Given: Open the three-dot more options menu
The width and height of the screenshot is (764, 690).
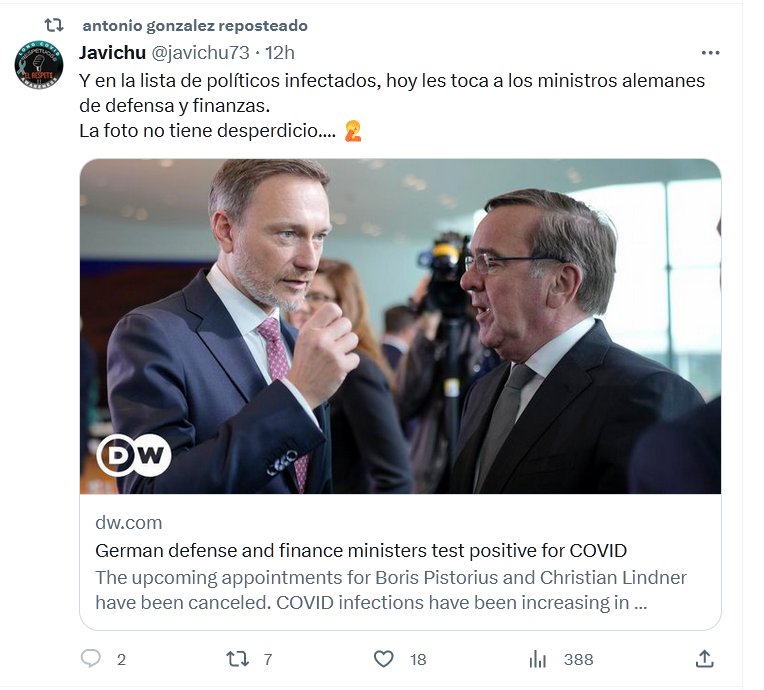Looking at the screenshot, I should pos(710,53).
